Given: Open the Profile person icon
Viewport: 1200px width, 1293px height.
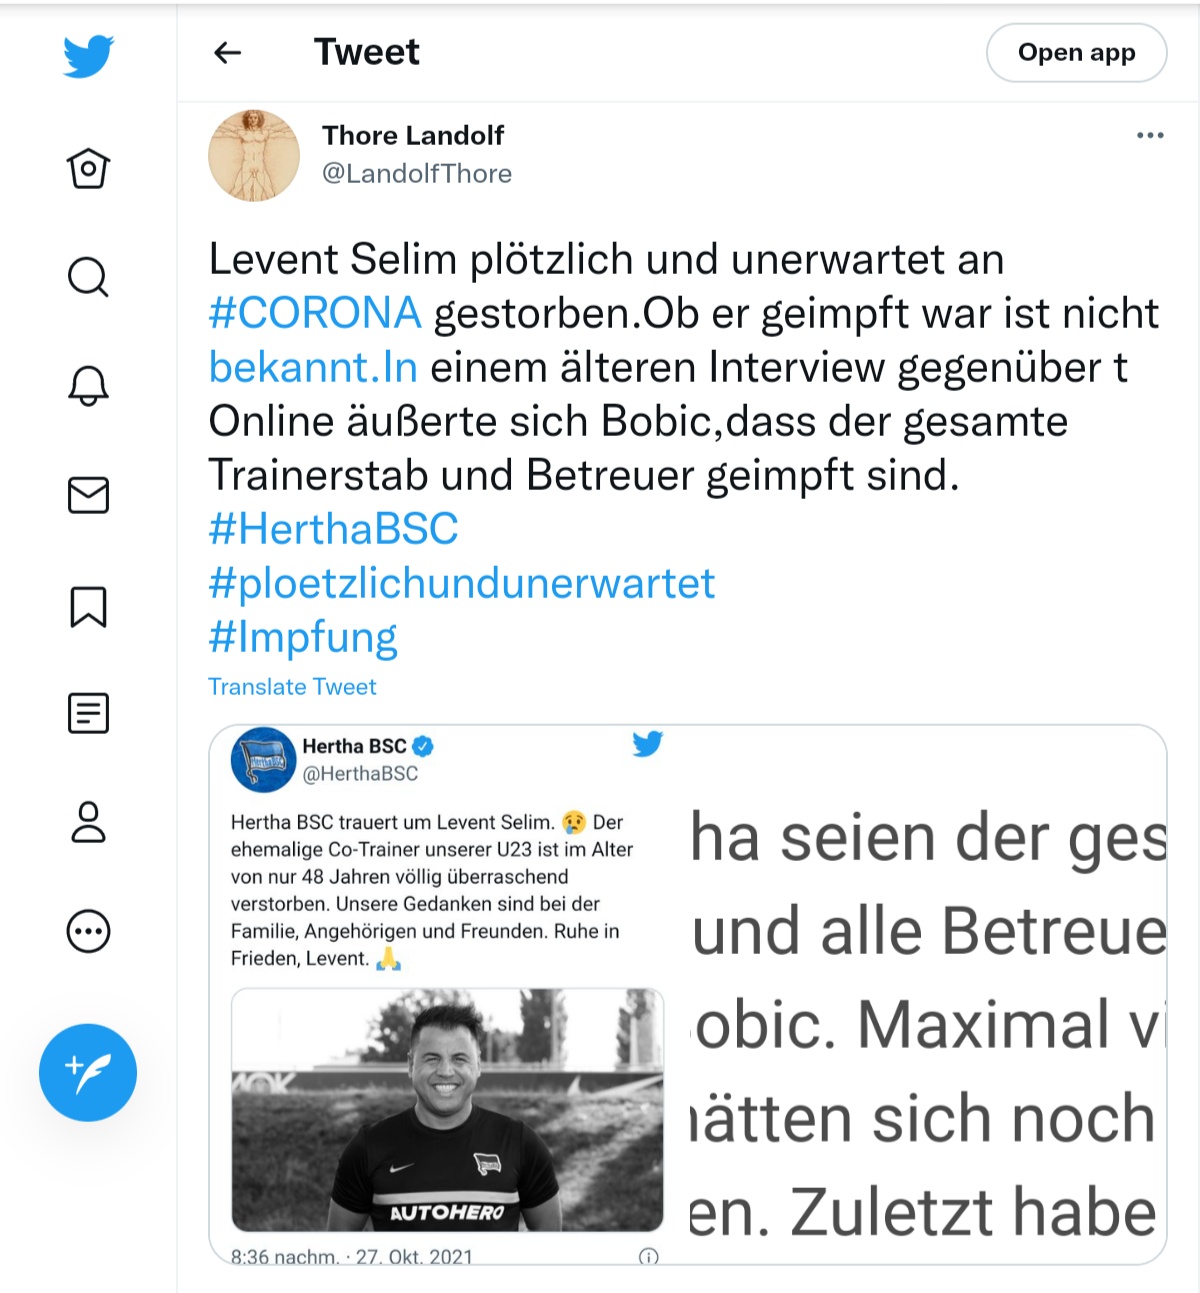Looking at the screenshot, I should 88,822.
